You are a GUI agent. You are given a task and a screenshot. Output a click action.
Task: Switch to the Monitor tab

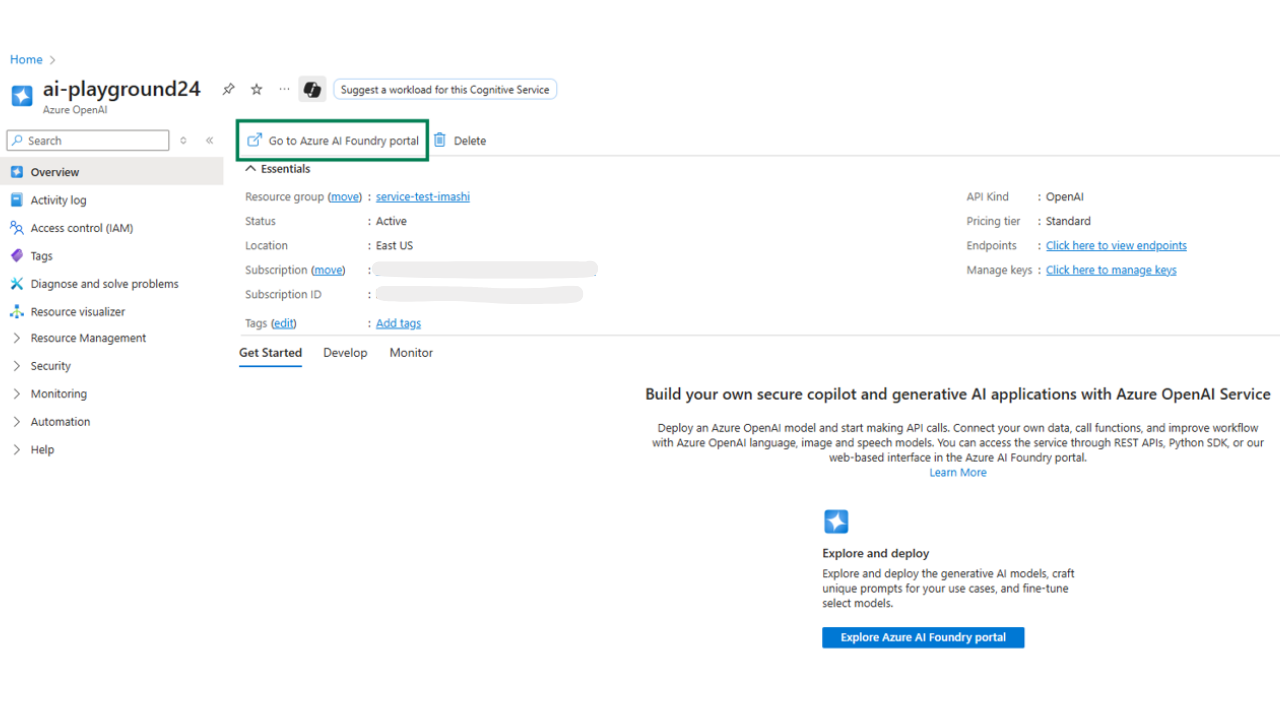tap(411, 353)
